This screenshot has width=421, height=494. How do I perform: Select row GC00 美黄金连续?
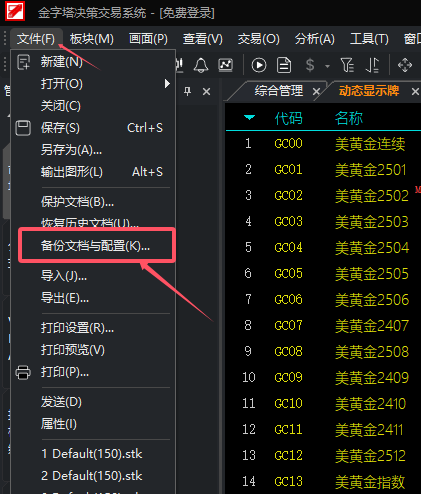coord(323,144)
